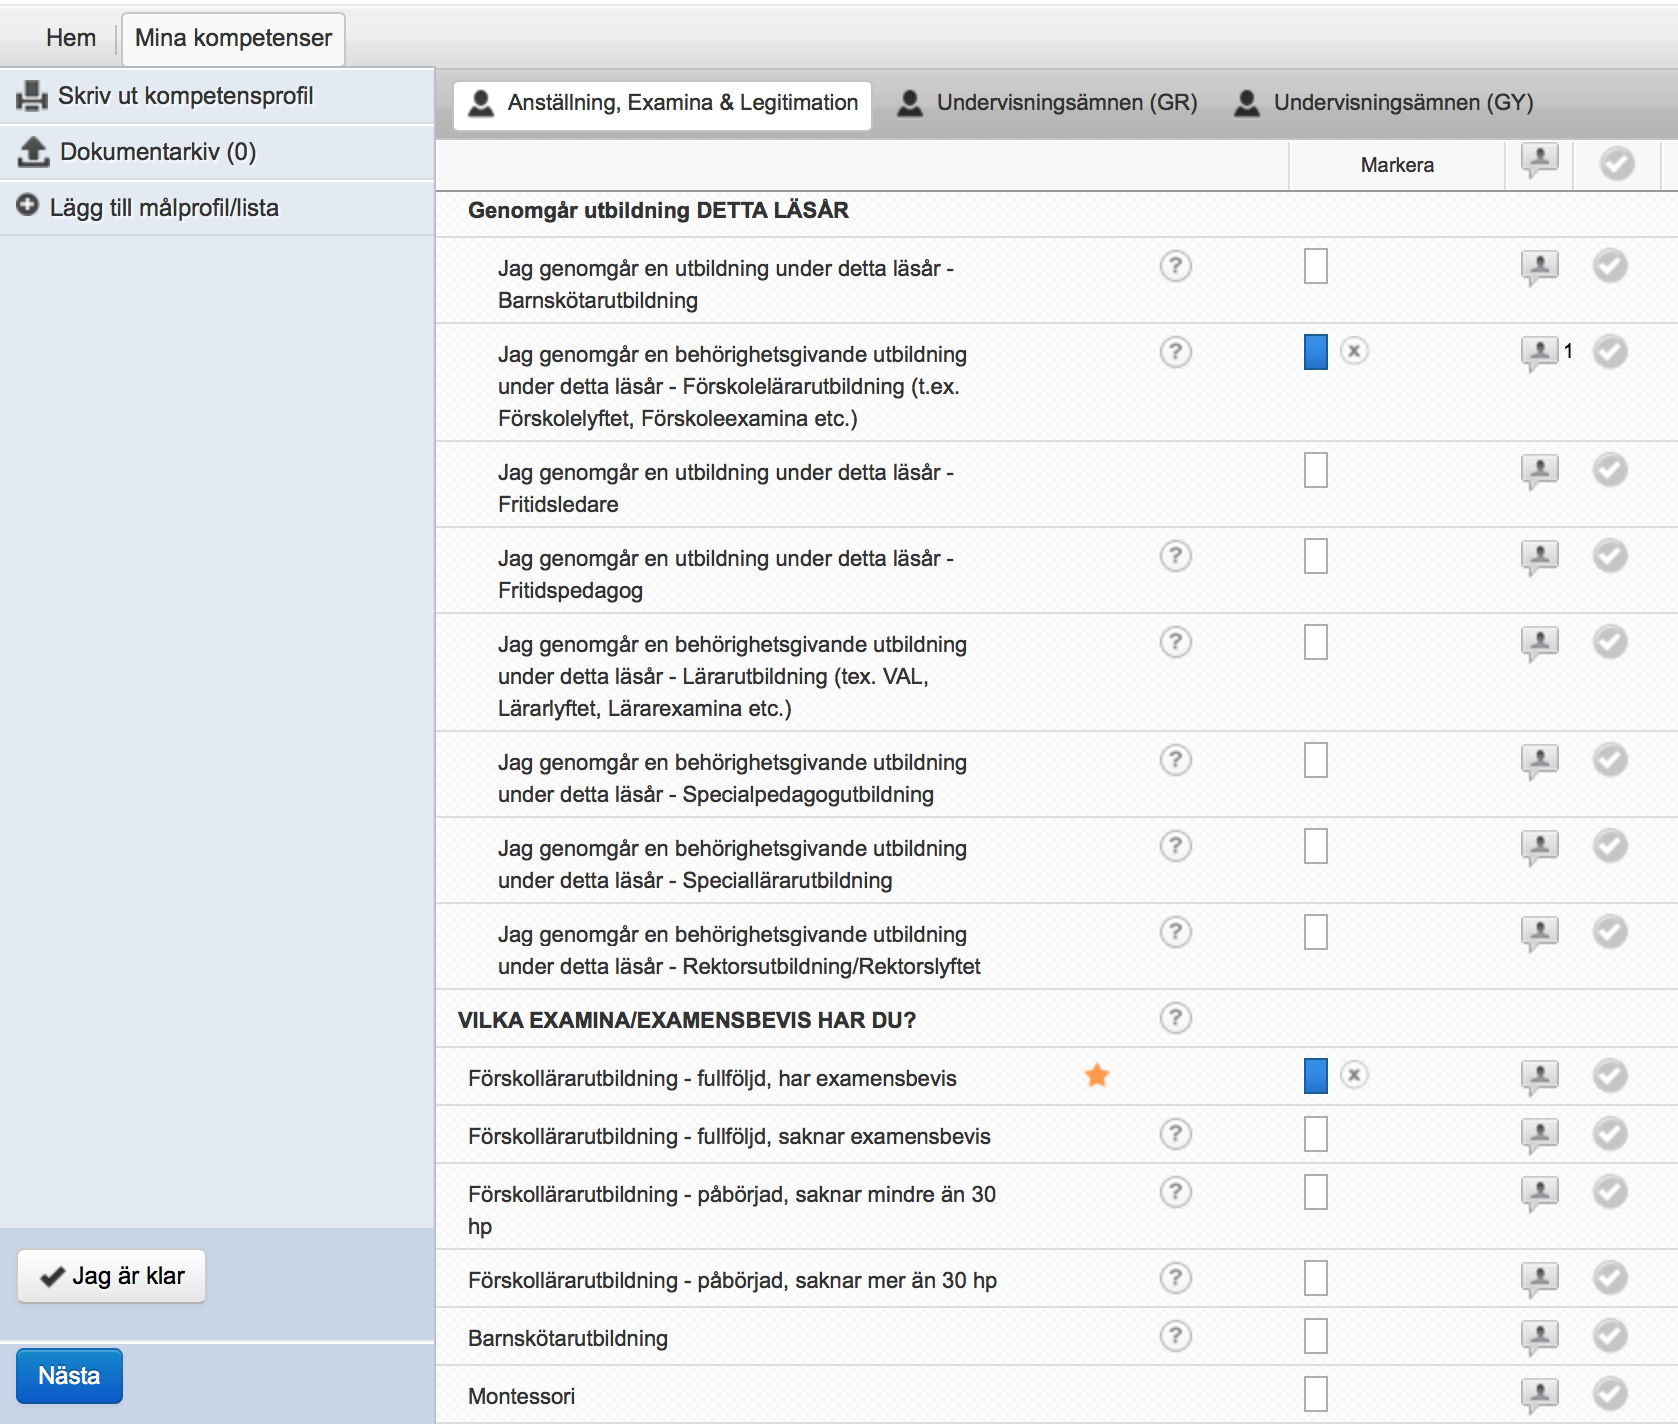Tick checkbox for Specialpedagogutbildning
This screenshot has width=1678, height=1424.
tap(1316, 760)
